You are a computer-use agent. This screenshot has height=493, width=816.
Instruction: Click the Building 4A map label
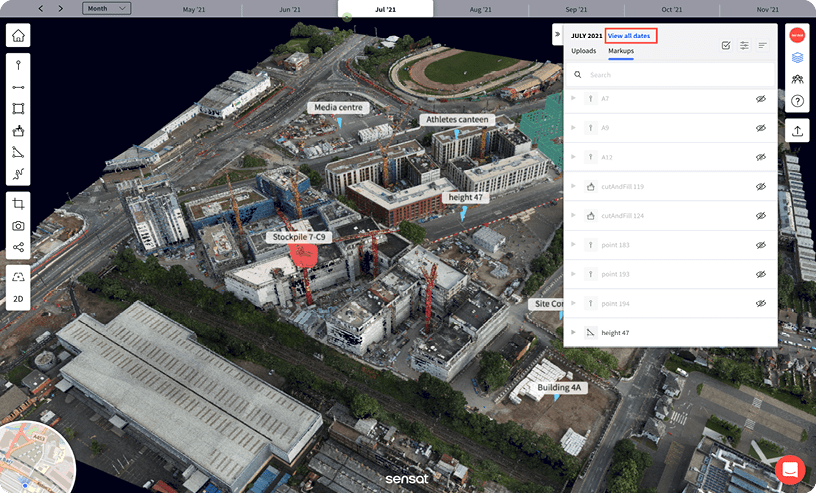point(559,387)
